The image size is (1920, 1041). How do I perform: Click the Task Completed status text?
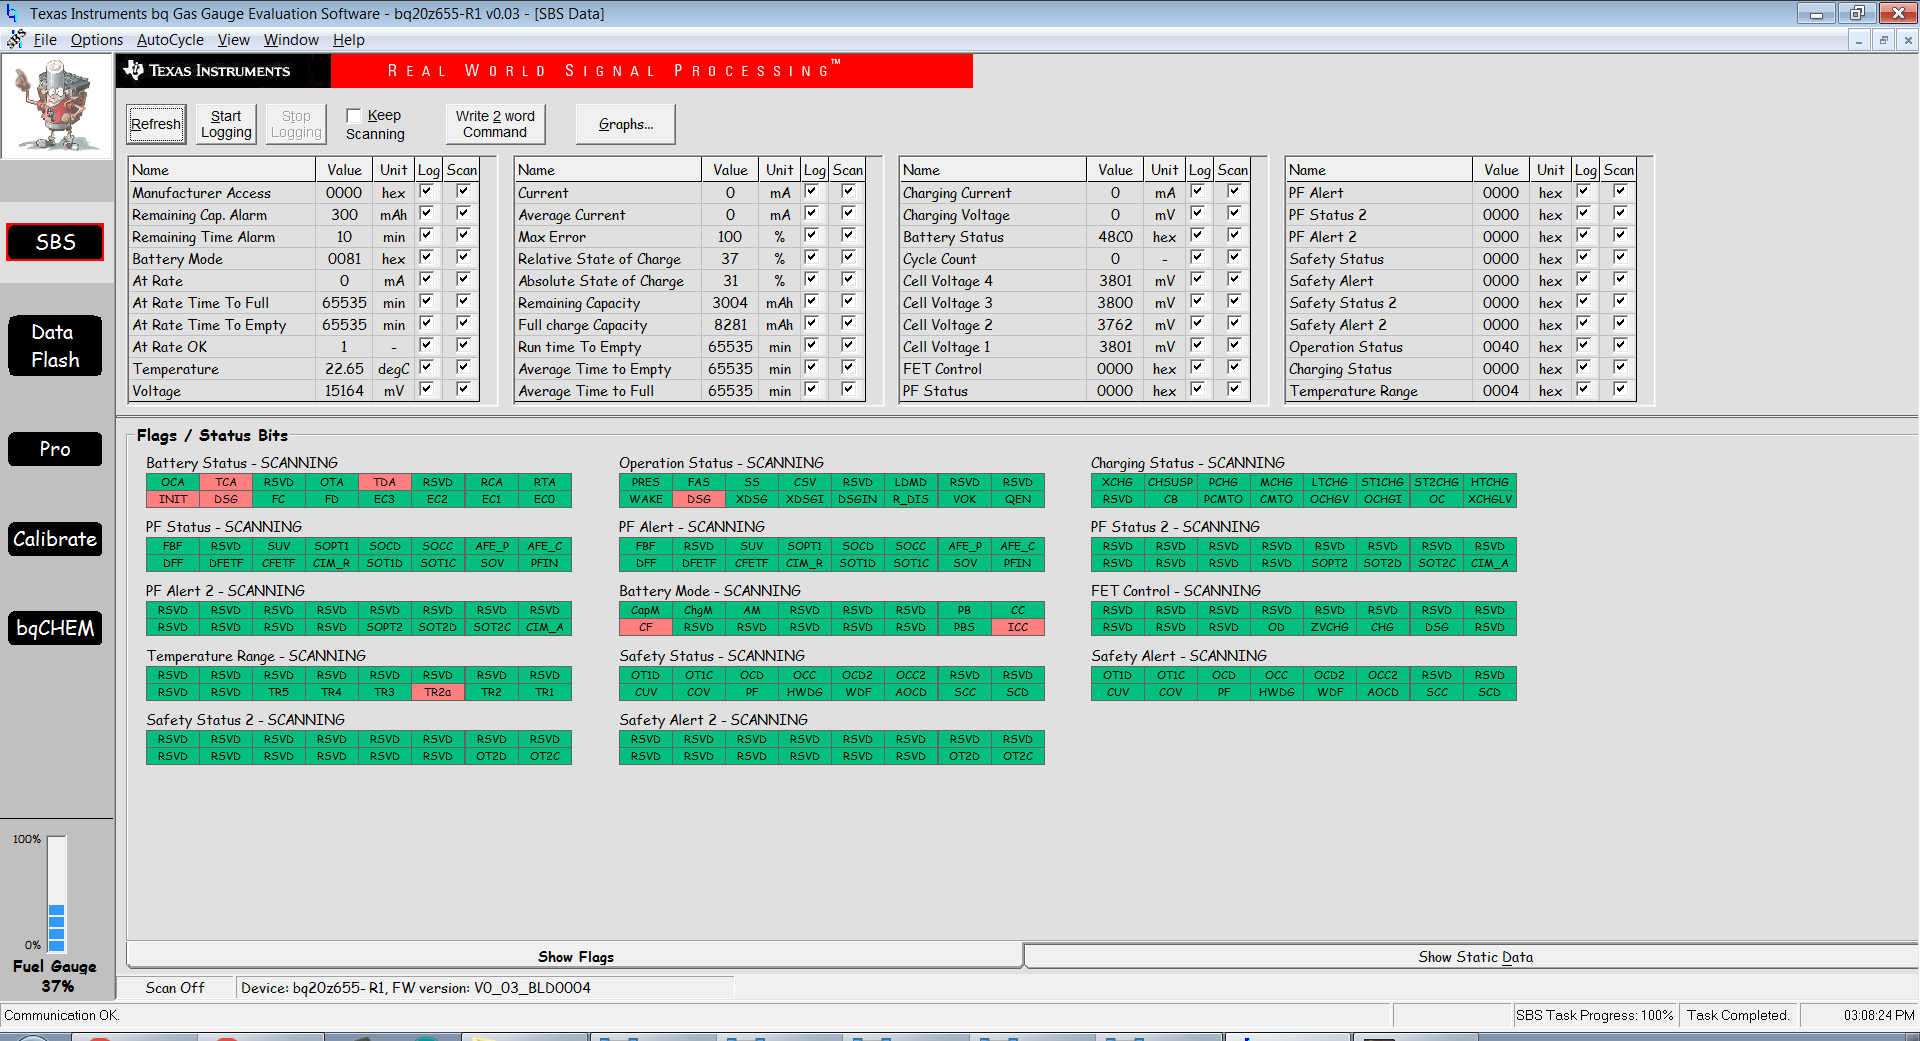point(1738,1015)
